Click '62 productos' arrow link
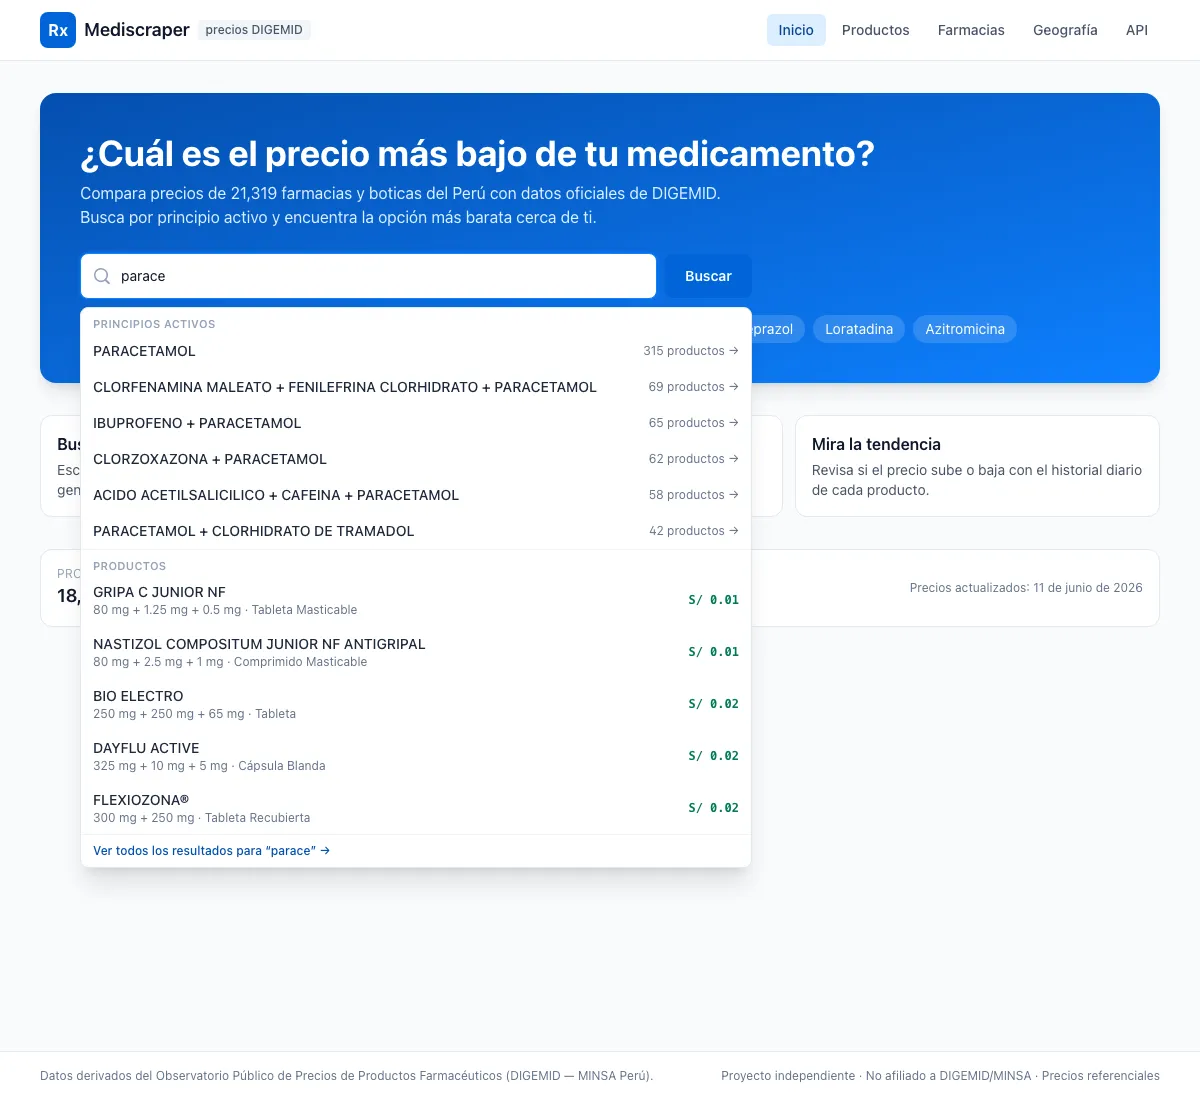 (x=693, y=459)
